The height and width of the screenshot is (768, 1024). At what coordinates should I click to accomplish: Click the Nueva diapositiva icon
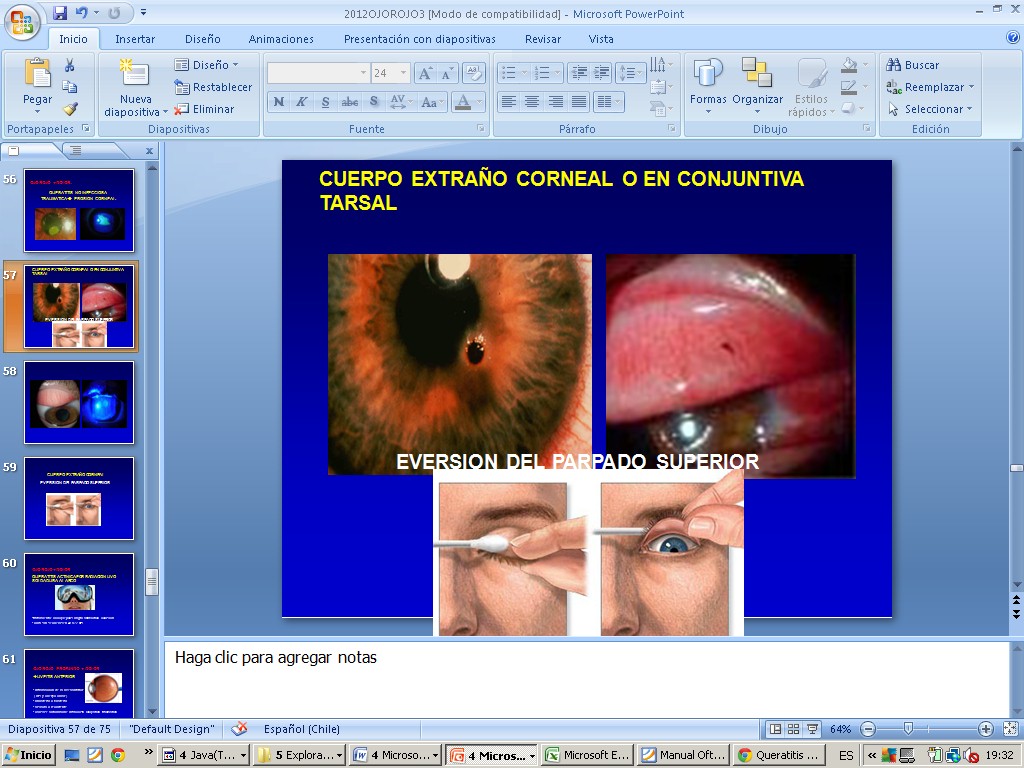pos(134,76)
